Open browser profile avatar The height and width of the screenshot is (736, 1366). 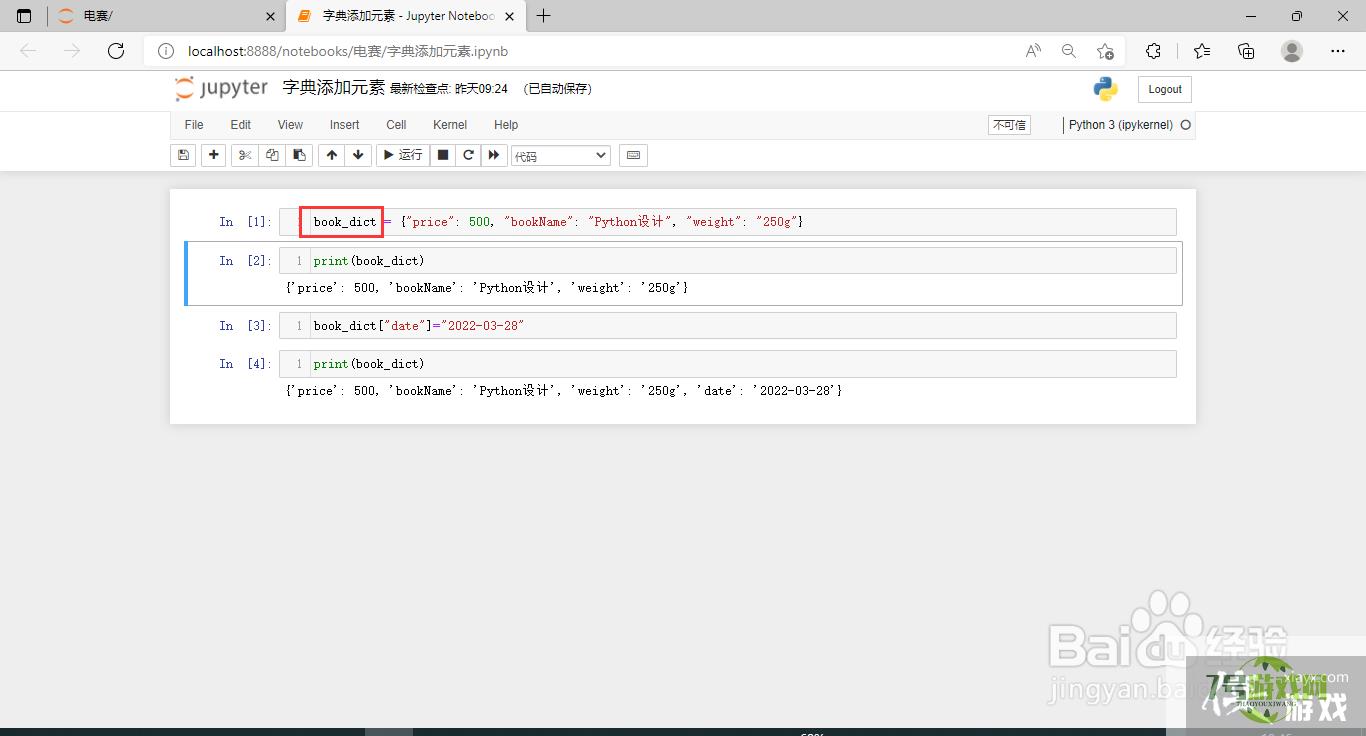click(1292, 51)
